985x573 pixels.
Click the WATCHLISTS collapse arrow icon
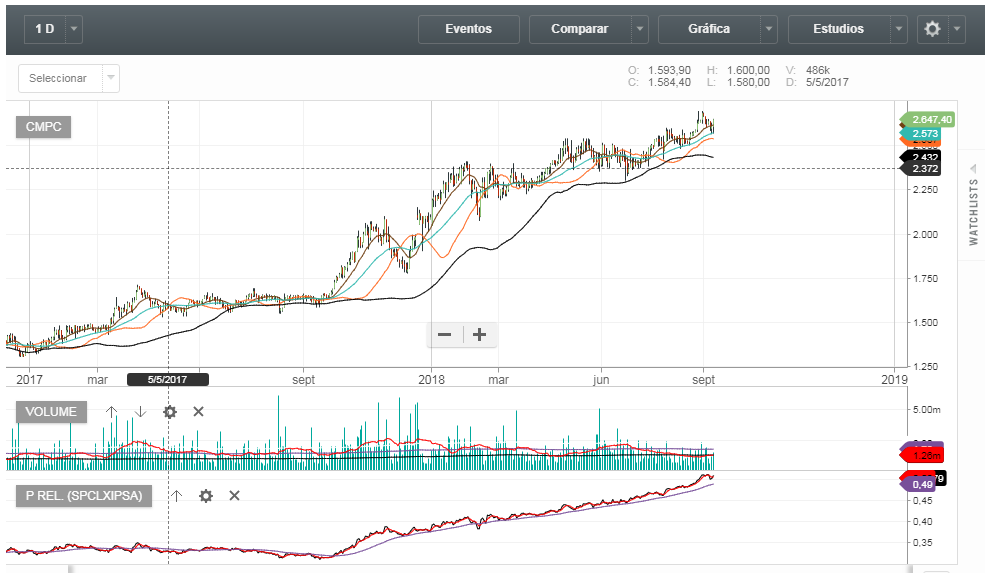pos(973,168)
